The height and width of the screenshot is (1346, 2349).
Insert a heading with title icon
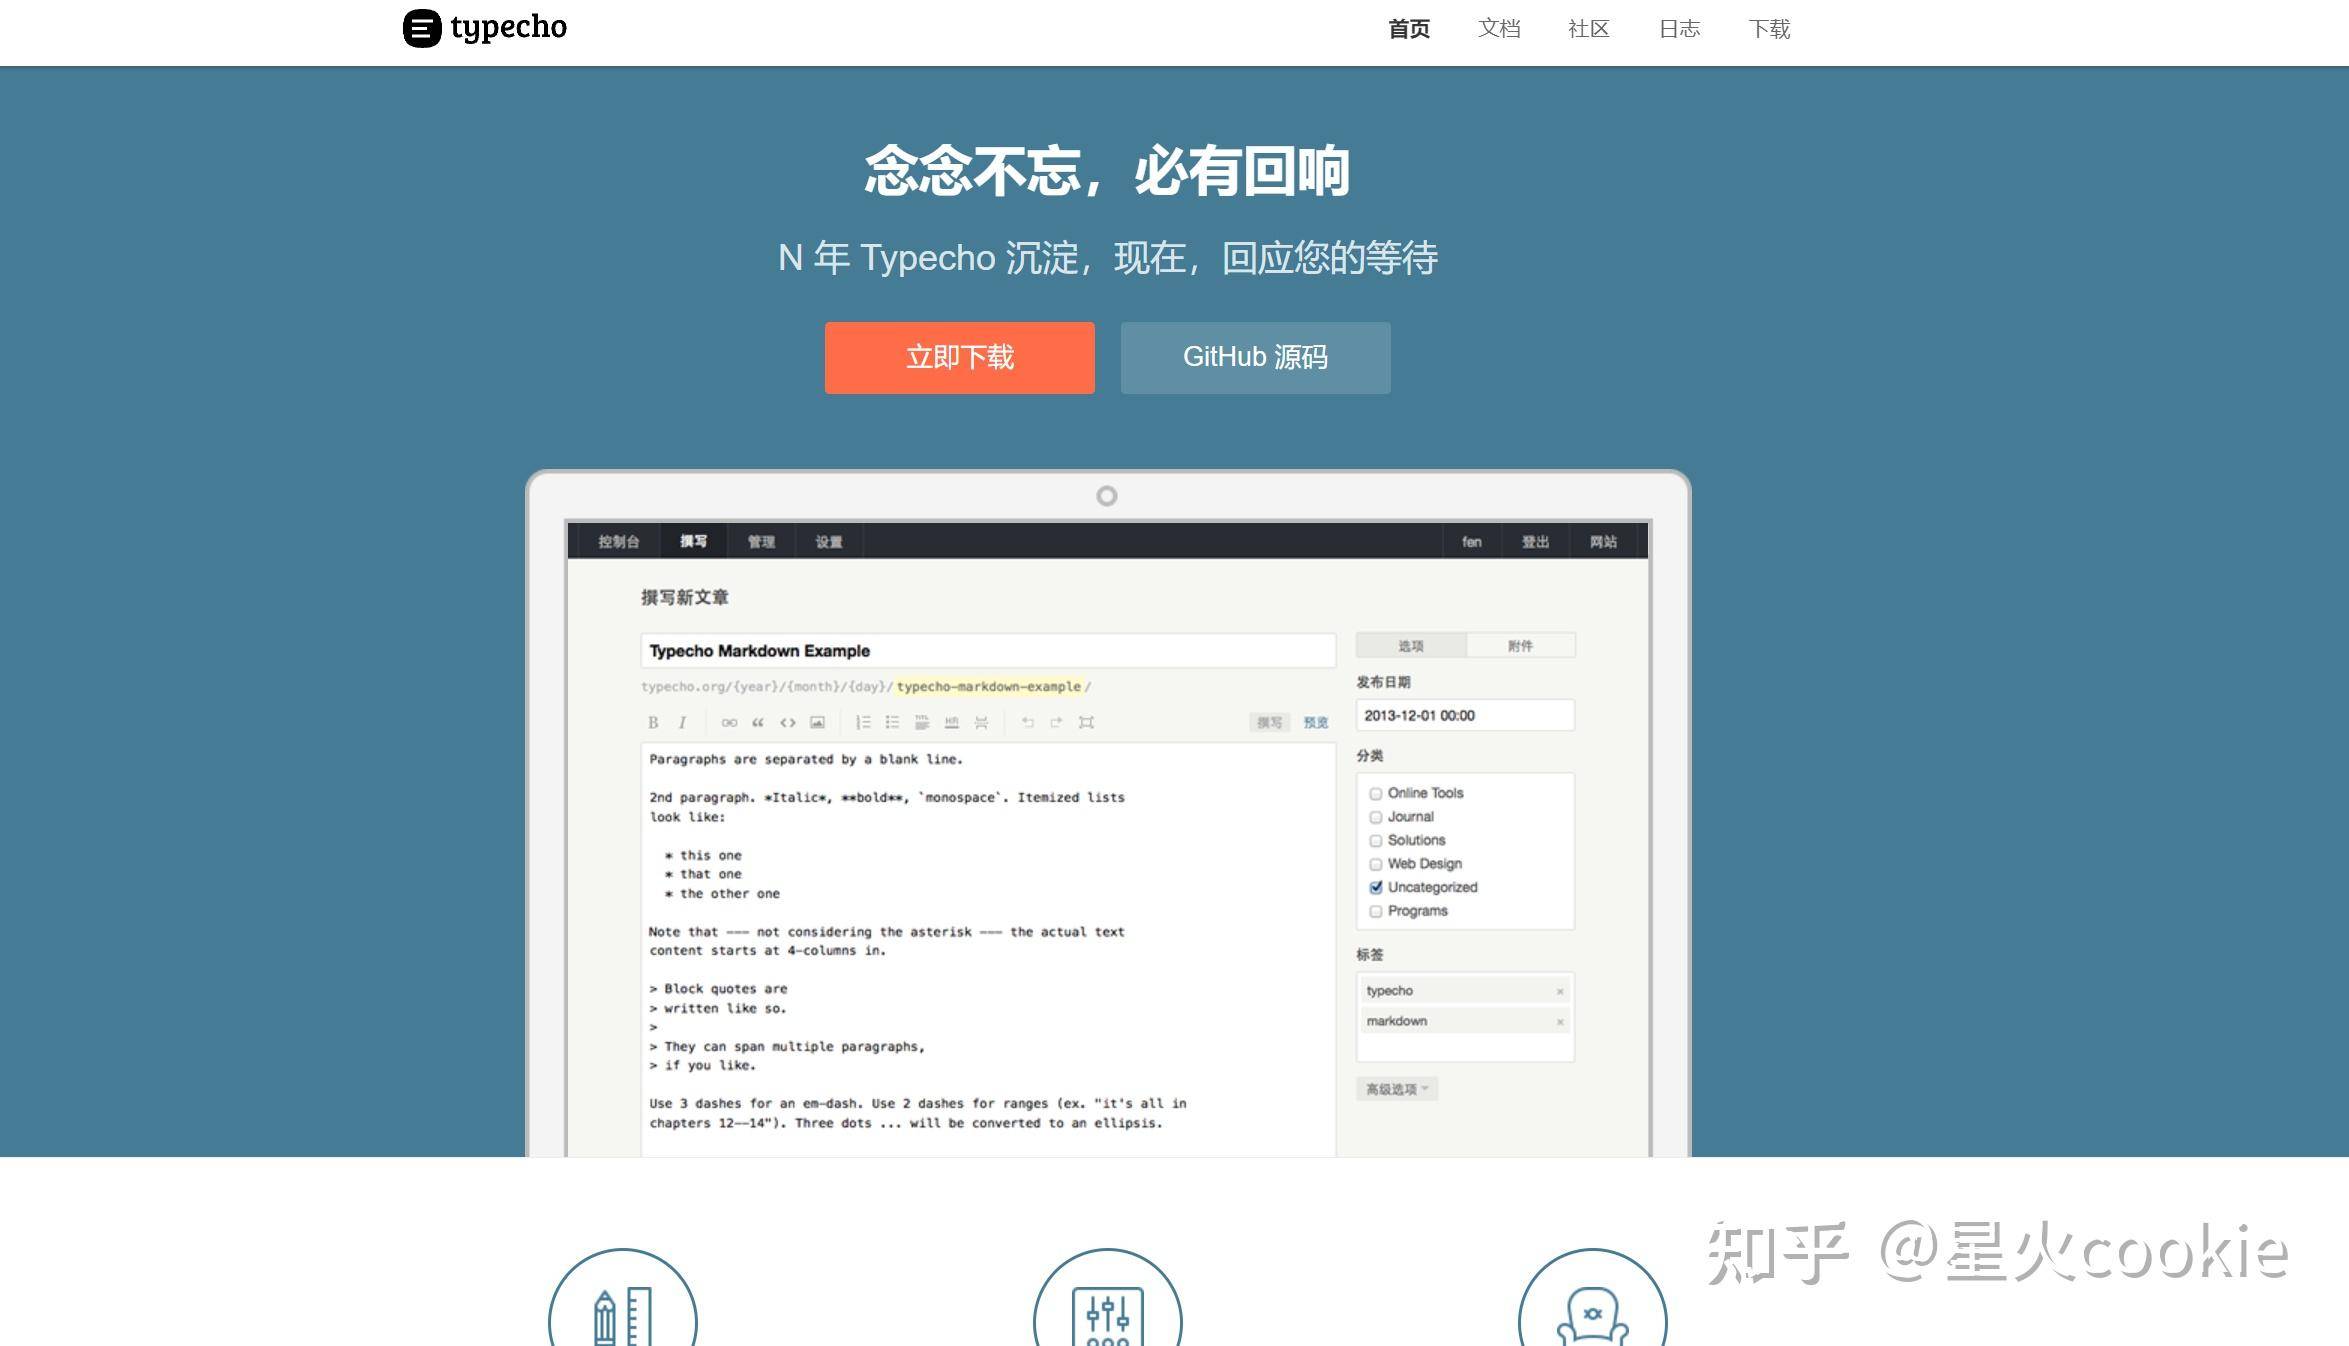point(922,722)
